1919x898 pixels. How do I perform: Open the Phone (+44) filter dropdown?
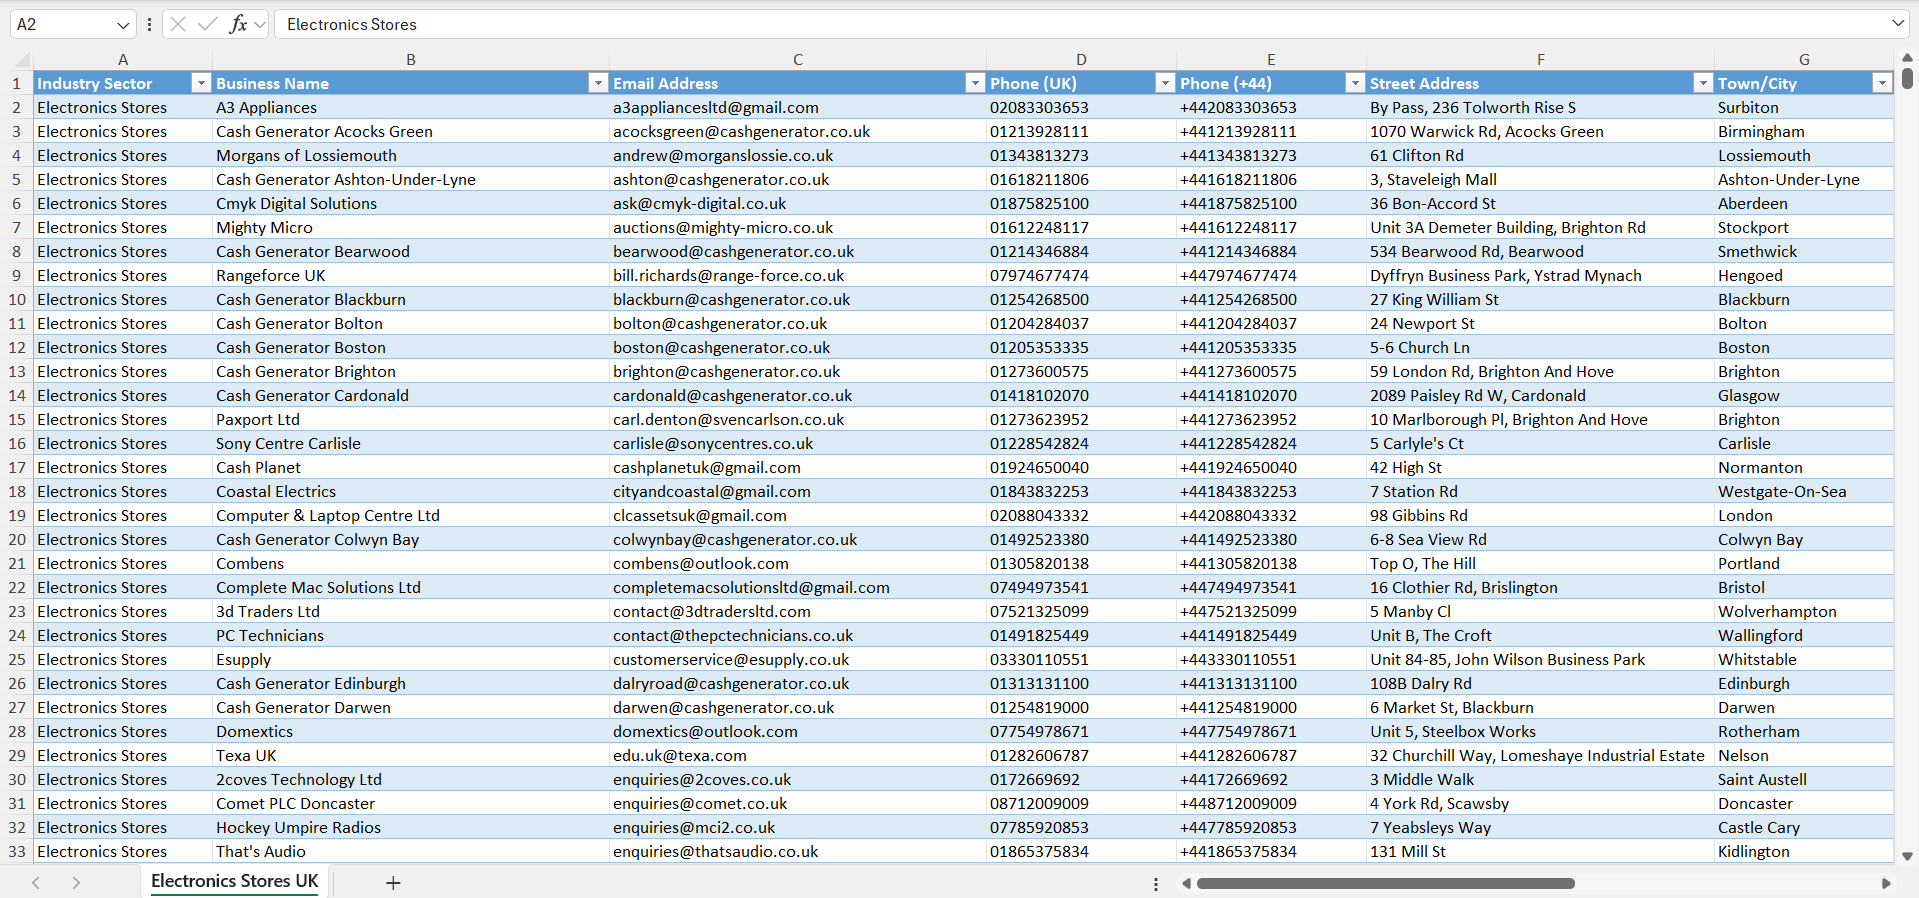click(x=1355, y=83)
